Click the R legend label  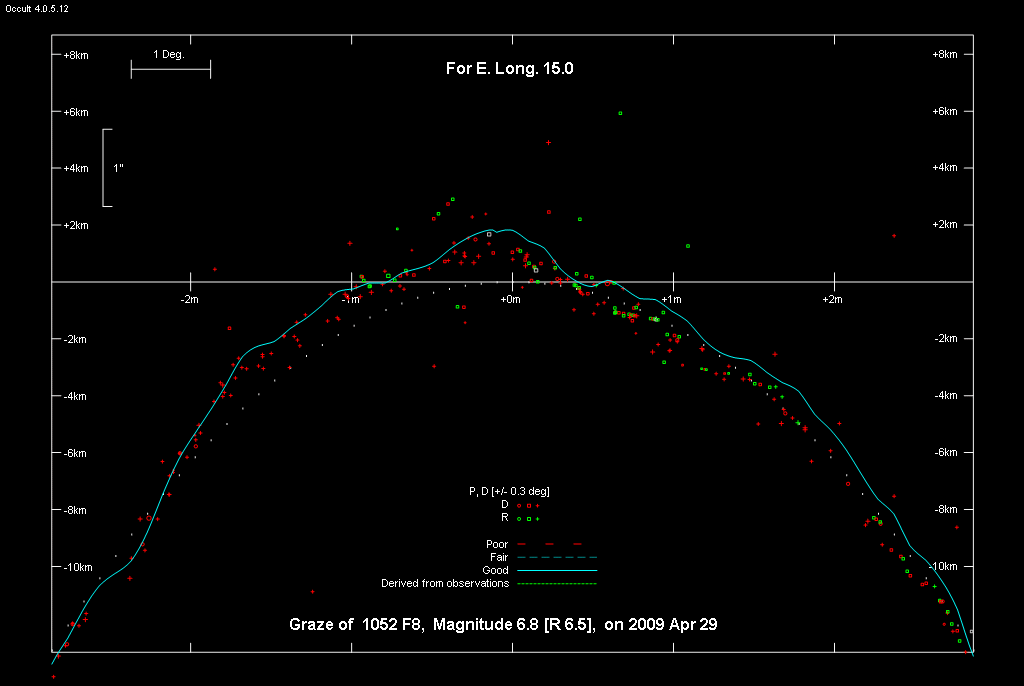tap(504, 517)
